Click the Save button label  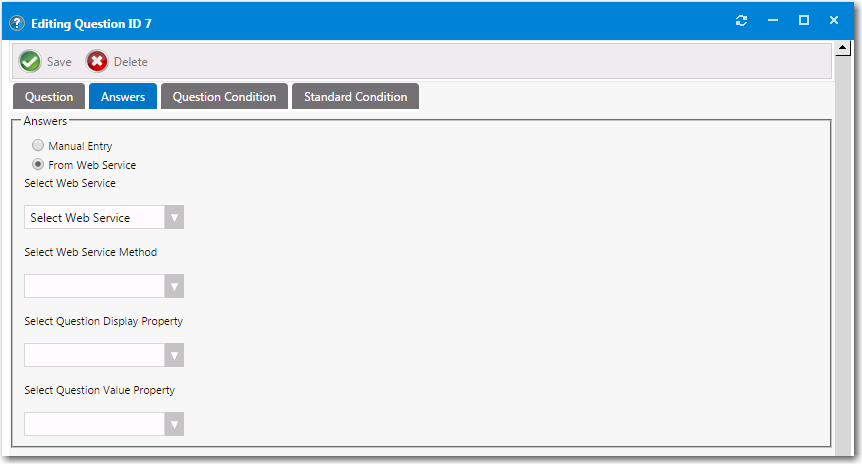click(59, 62)
